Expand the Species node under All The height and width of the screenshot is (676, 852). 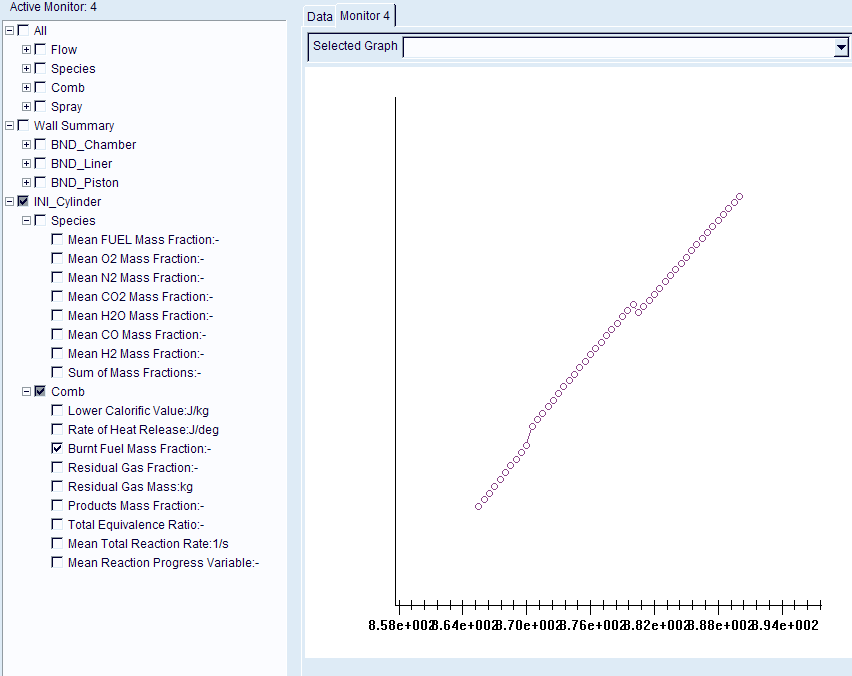[26, 68]
